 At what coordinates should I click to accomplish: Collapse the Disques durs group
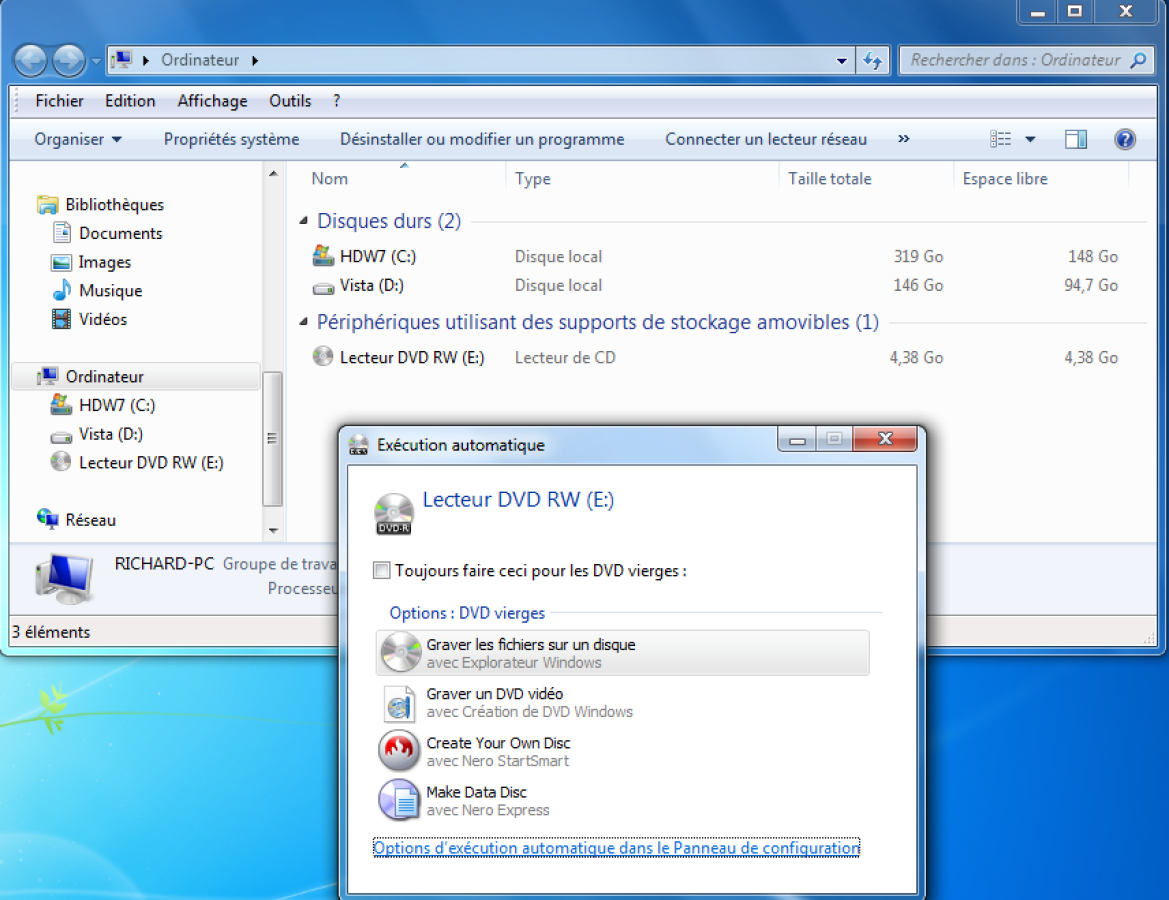point(304,221)
